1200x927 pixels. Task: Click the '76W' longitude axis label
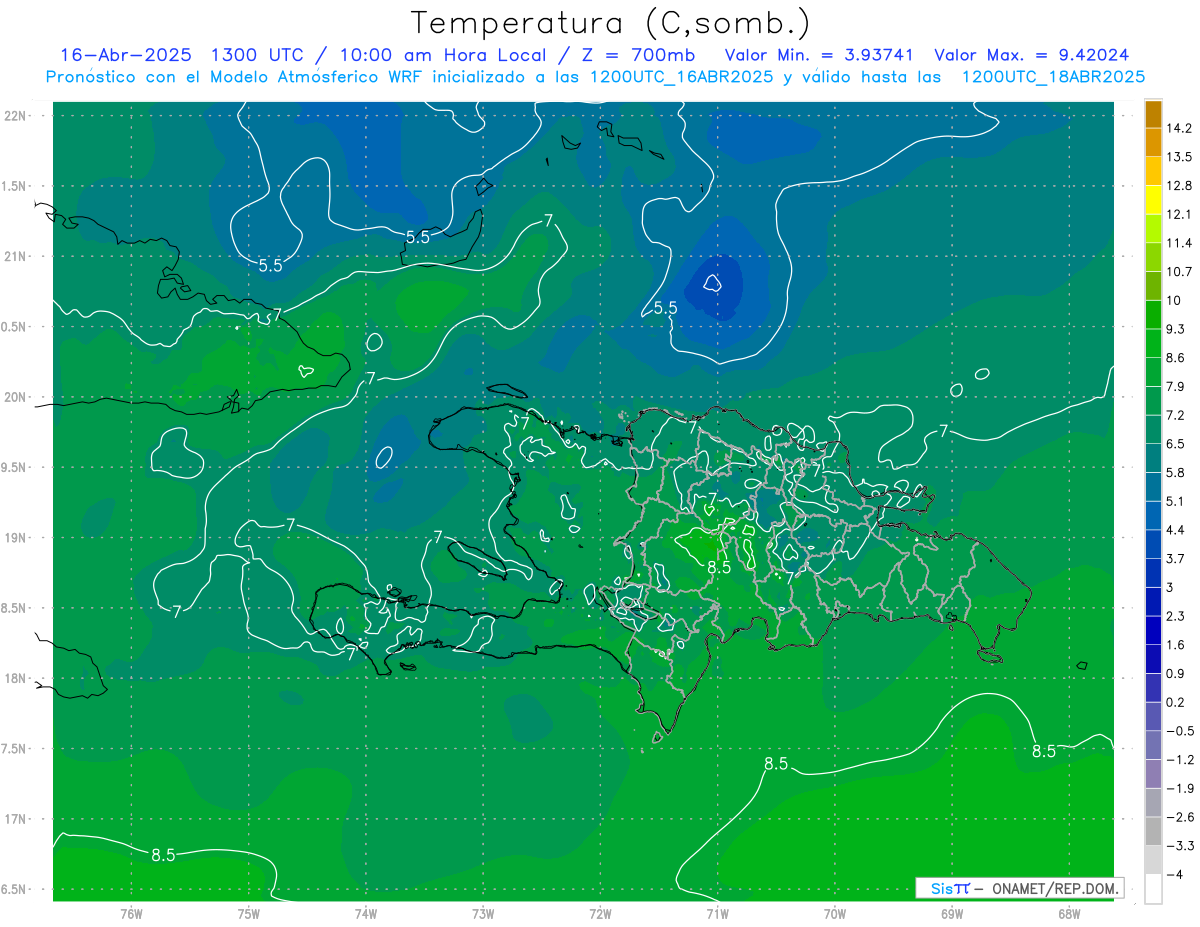[131, 914]
